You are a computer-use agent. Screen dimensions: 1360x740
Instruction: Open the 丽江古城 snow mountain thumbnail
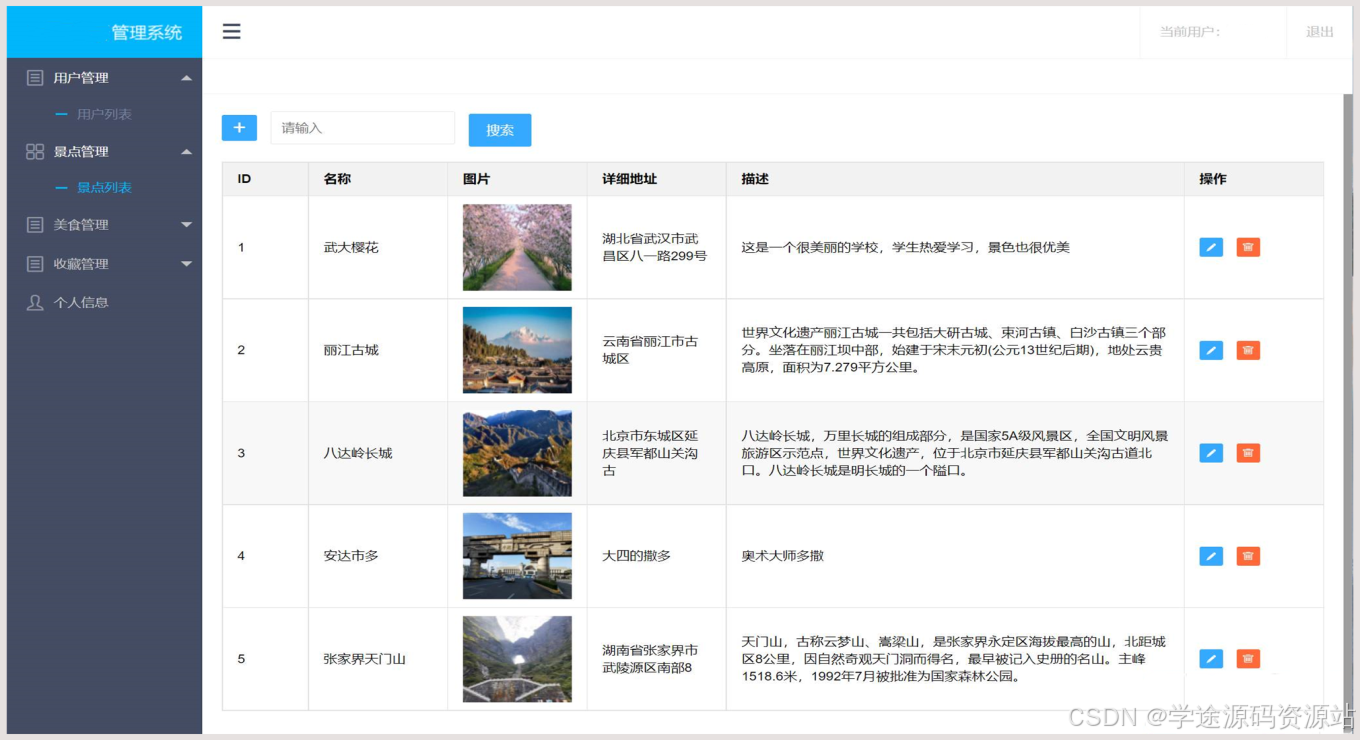coord(517,350)
